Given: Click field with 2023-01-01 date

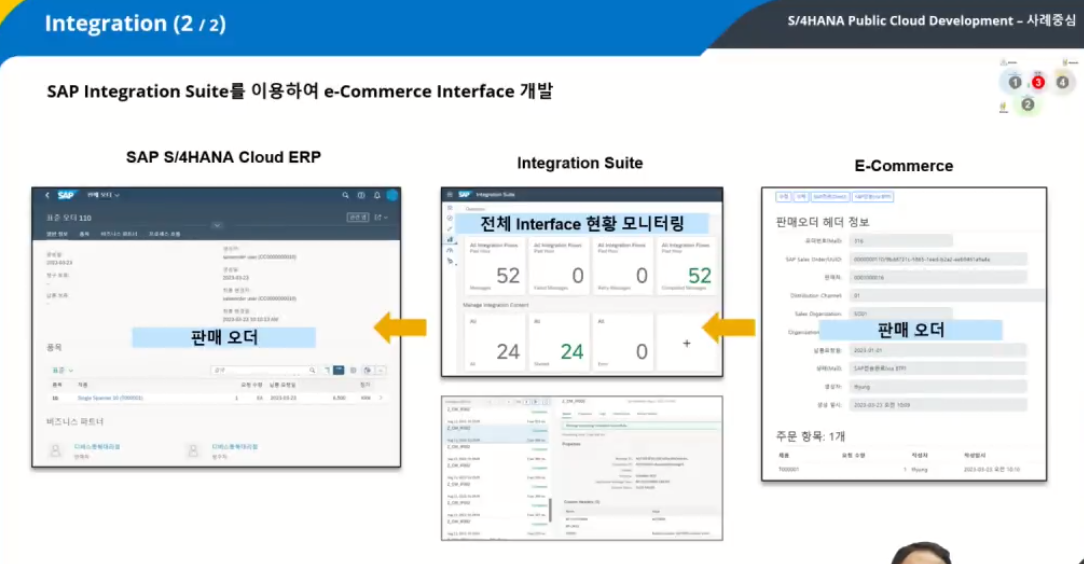Looking at the screenshot, I should click(x=938, y=350).
